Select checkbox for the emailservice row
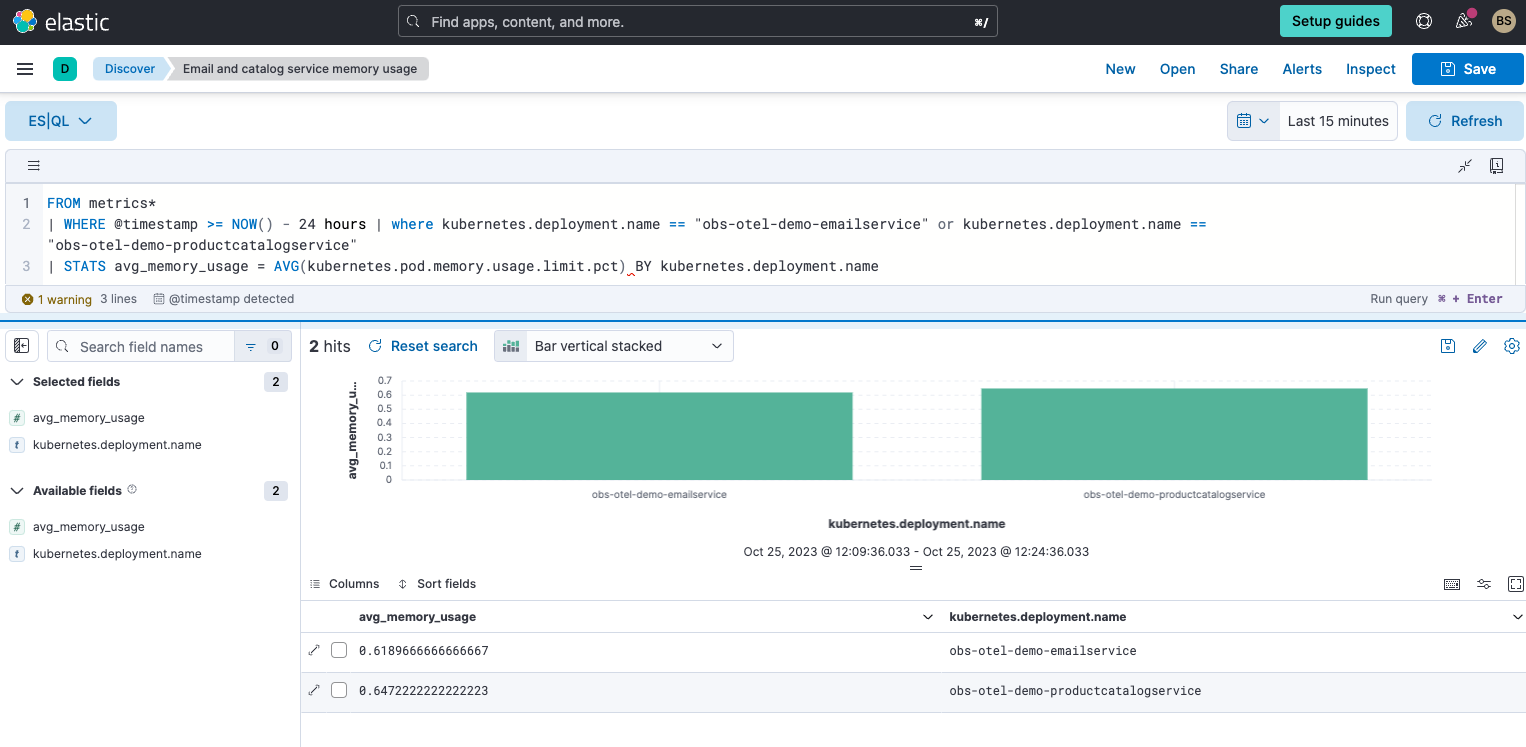 tap(339, 651)
